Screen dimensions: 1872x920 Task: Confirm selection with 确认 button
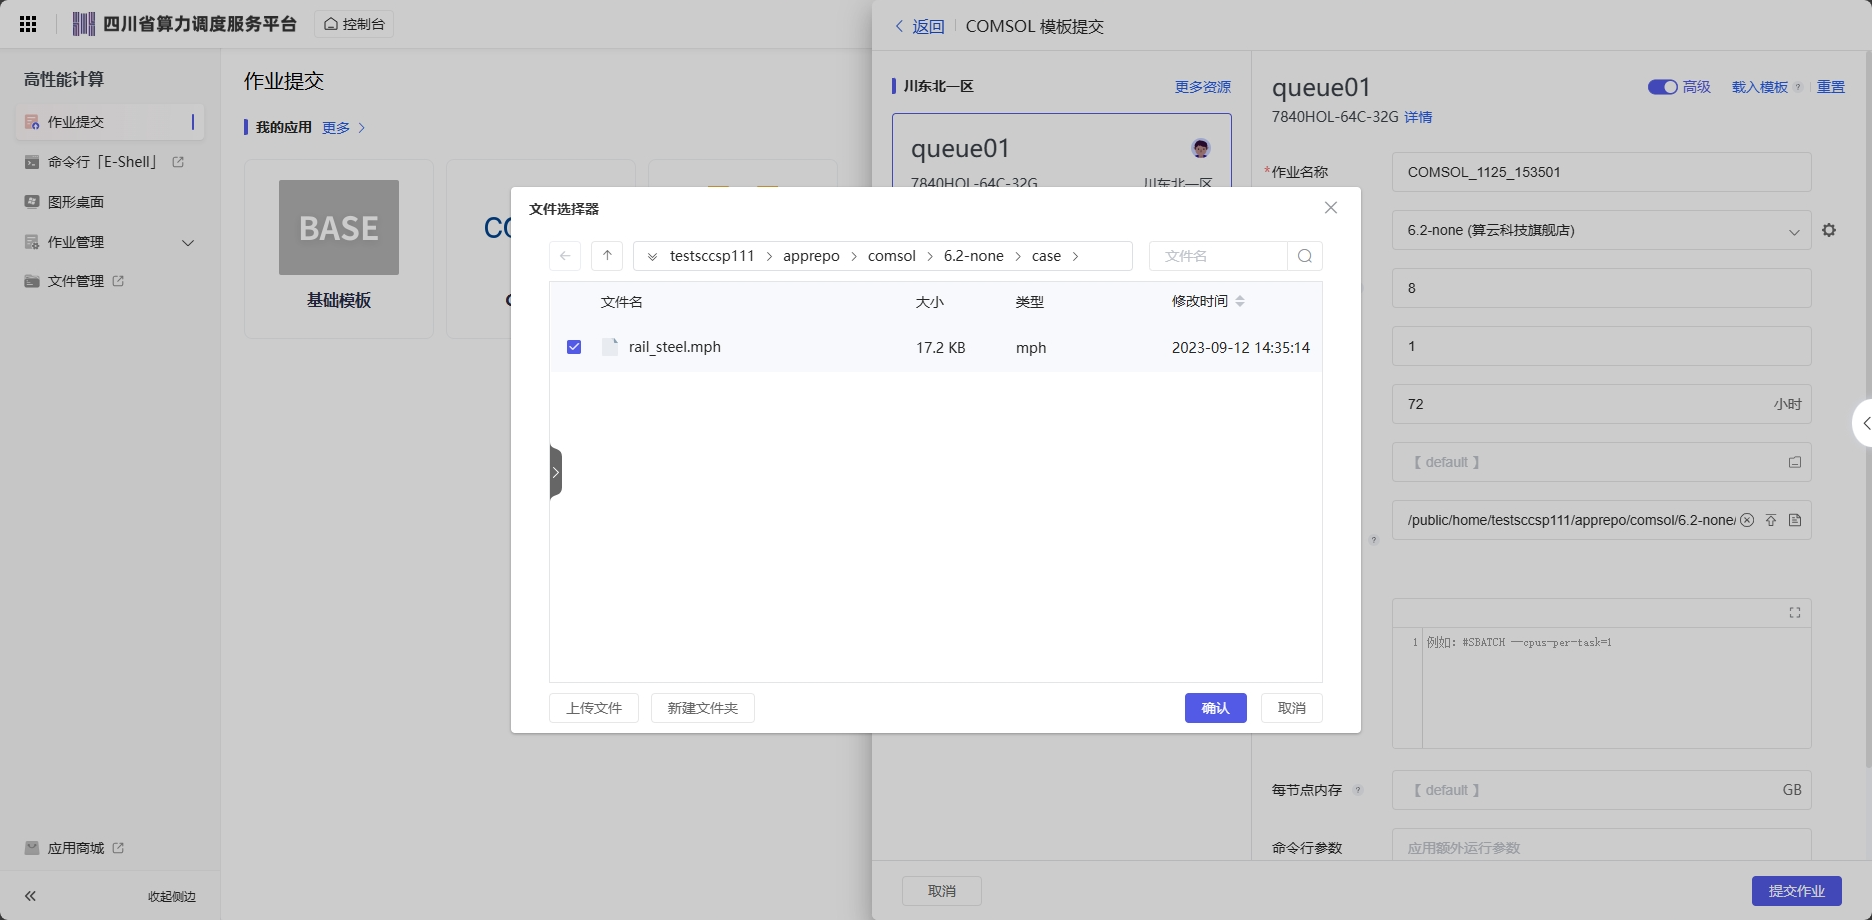(1216, 708)
